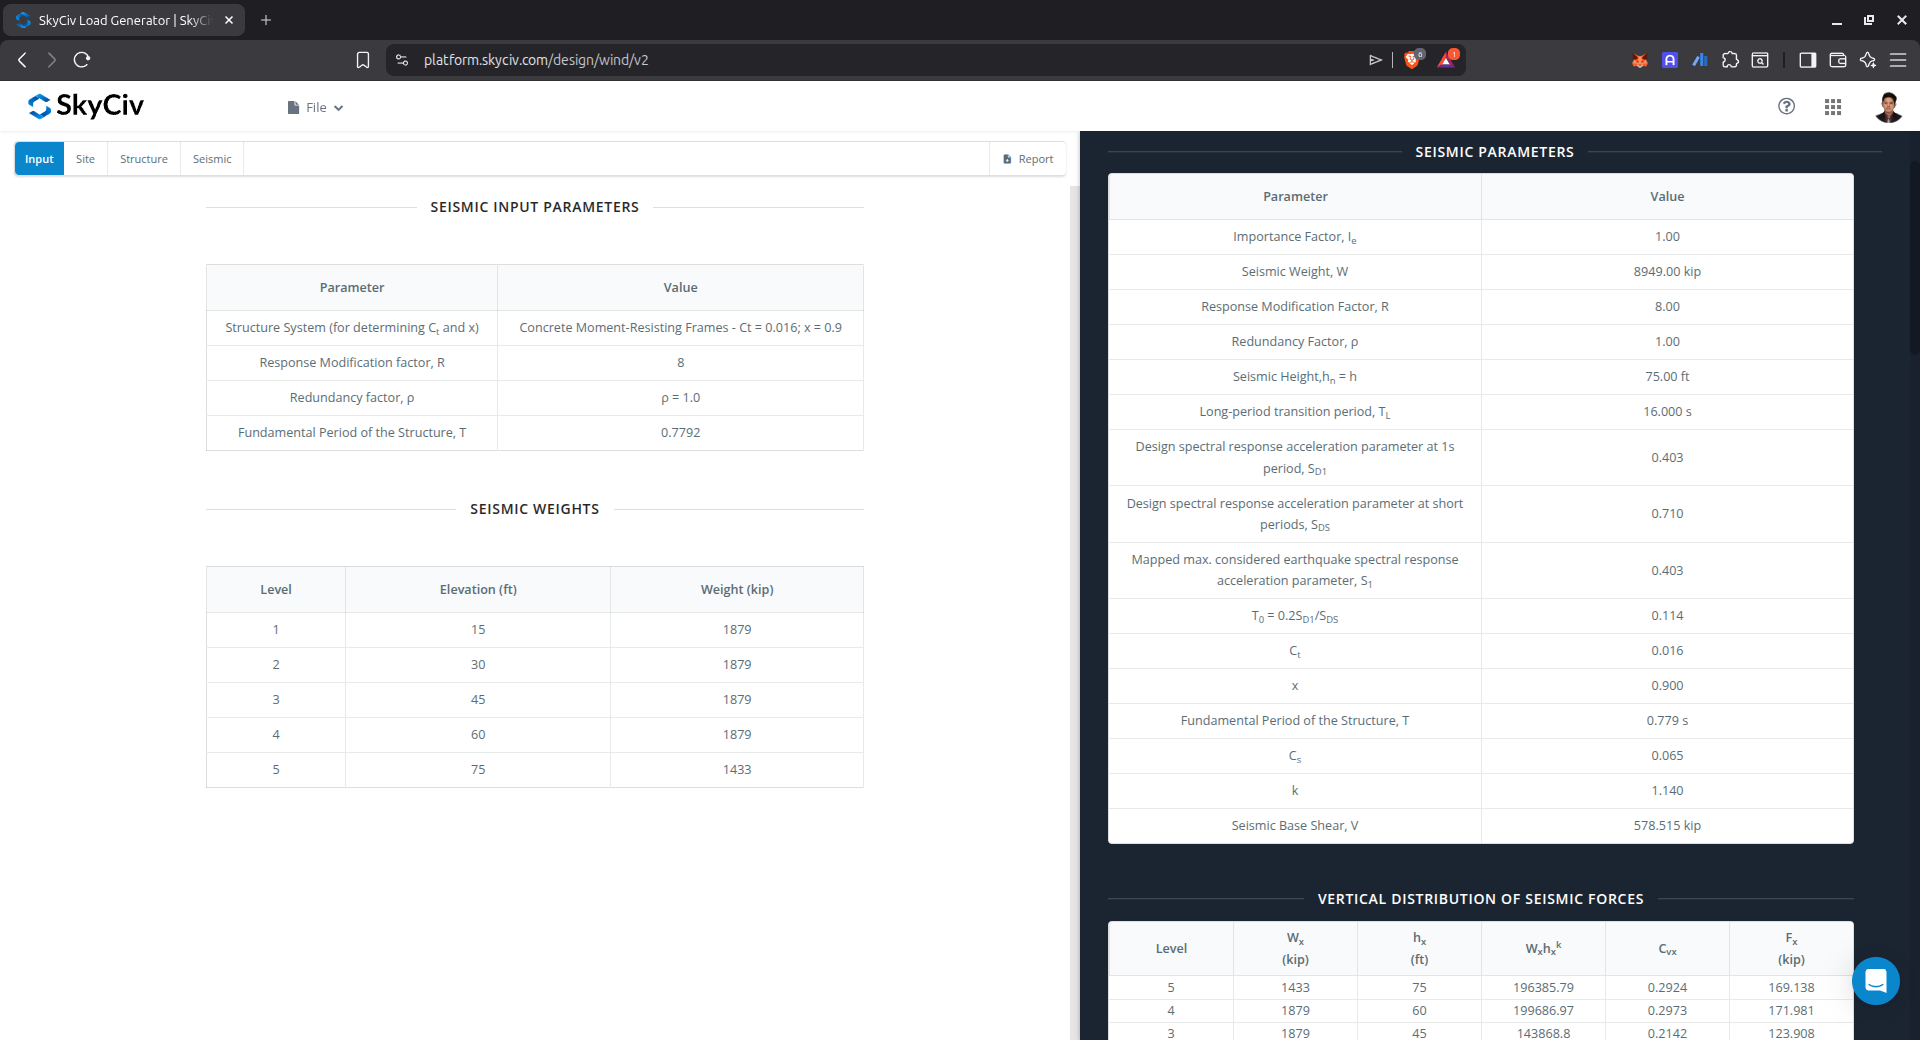This screenshot has height=1040, width=1920.
Task: Bookmark this page using bookmark icon
Action: point(363,60)
